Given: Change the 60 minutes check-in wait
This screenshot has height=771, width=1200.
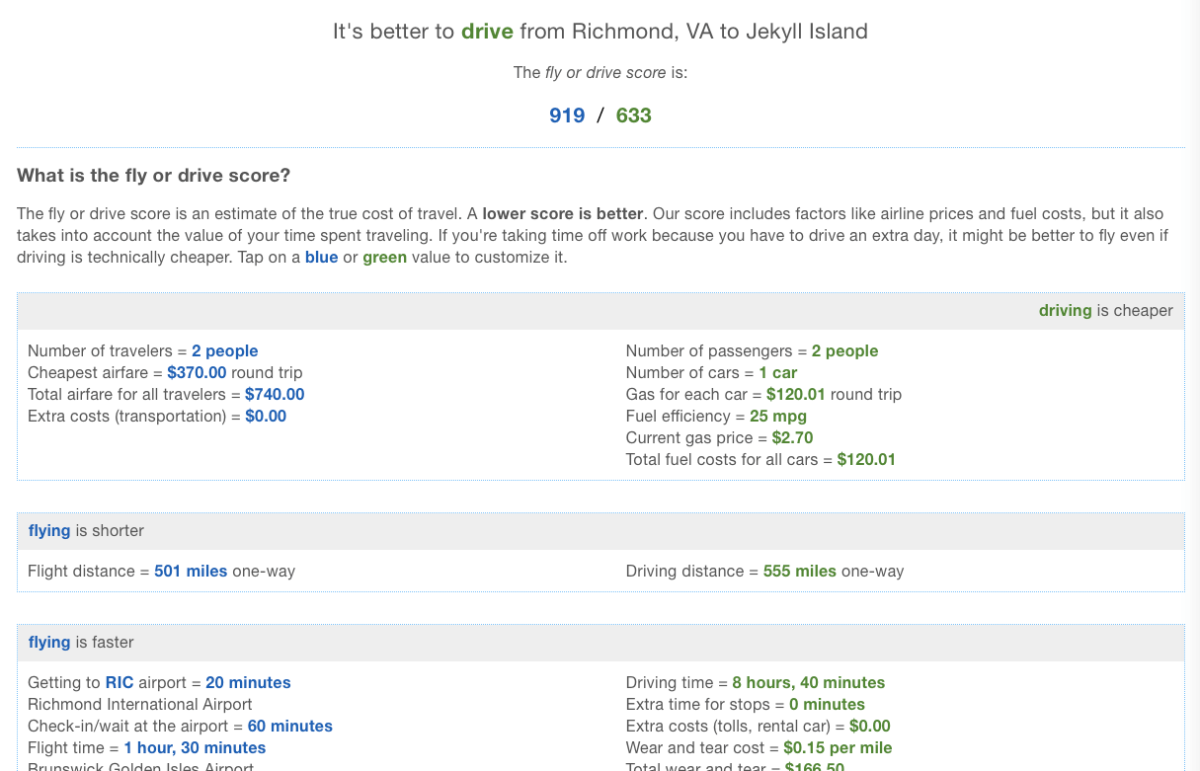Looking at the screenshot, I should pyautogui.click(x=289, y=726).
